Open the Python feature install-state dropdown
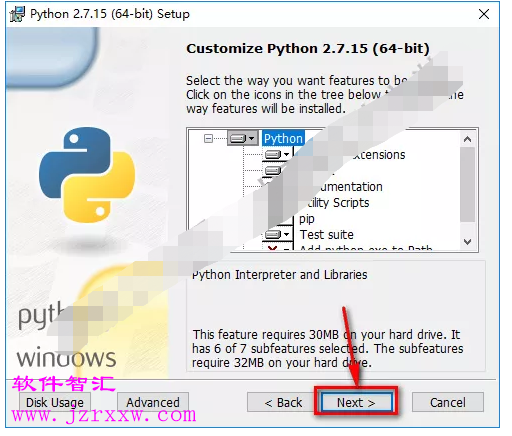The width and height of the screenshot is (512, 436). (243, 138)
